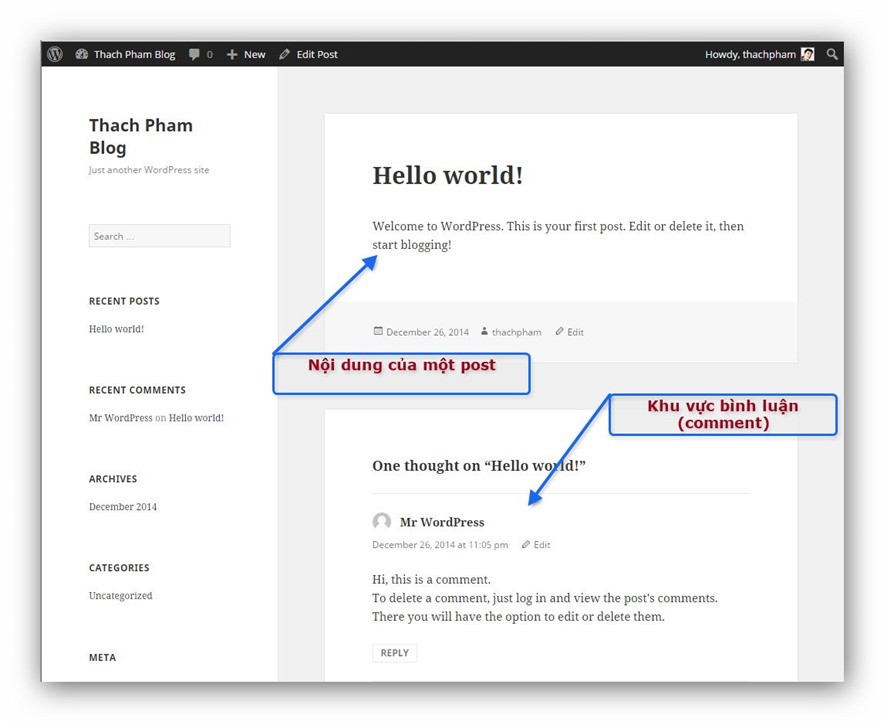
Task: Click the Mr WordPress comment author name
Action: pos(442,522)
